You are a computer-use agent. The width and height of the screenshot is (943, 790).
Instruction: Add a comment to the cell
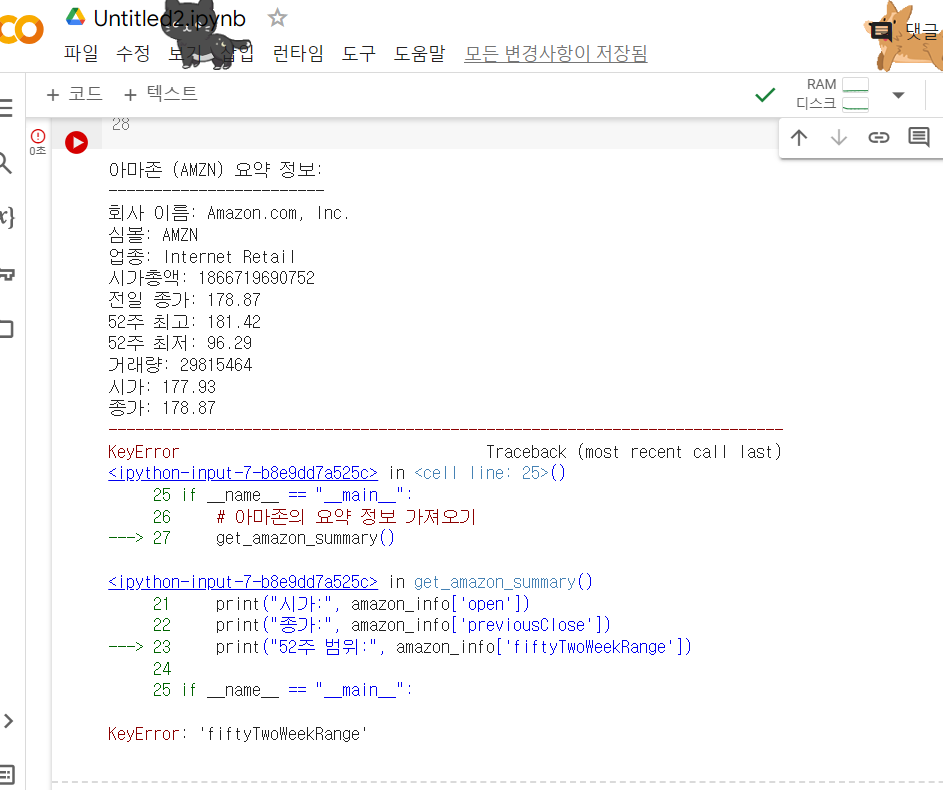918,138
